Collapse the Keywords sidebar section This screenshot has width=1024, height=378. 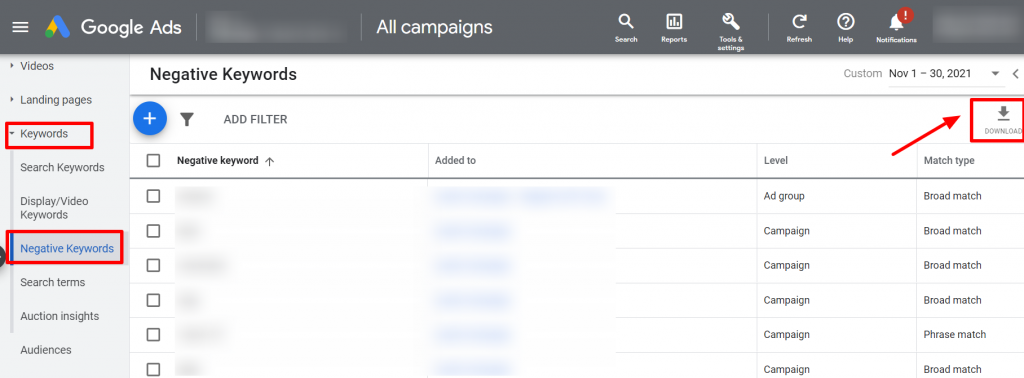pos(12,134)
